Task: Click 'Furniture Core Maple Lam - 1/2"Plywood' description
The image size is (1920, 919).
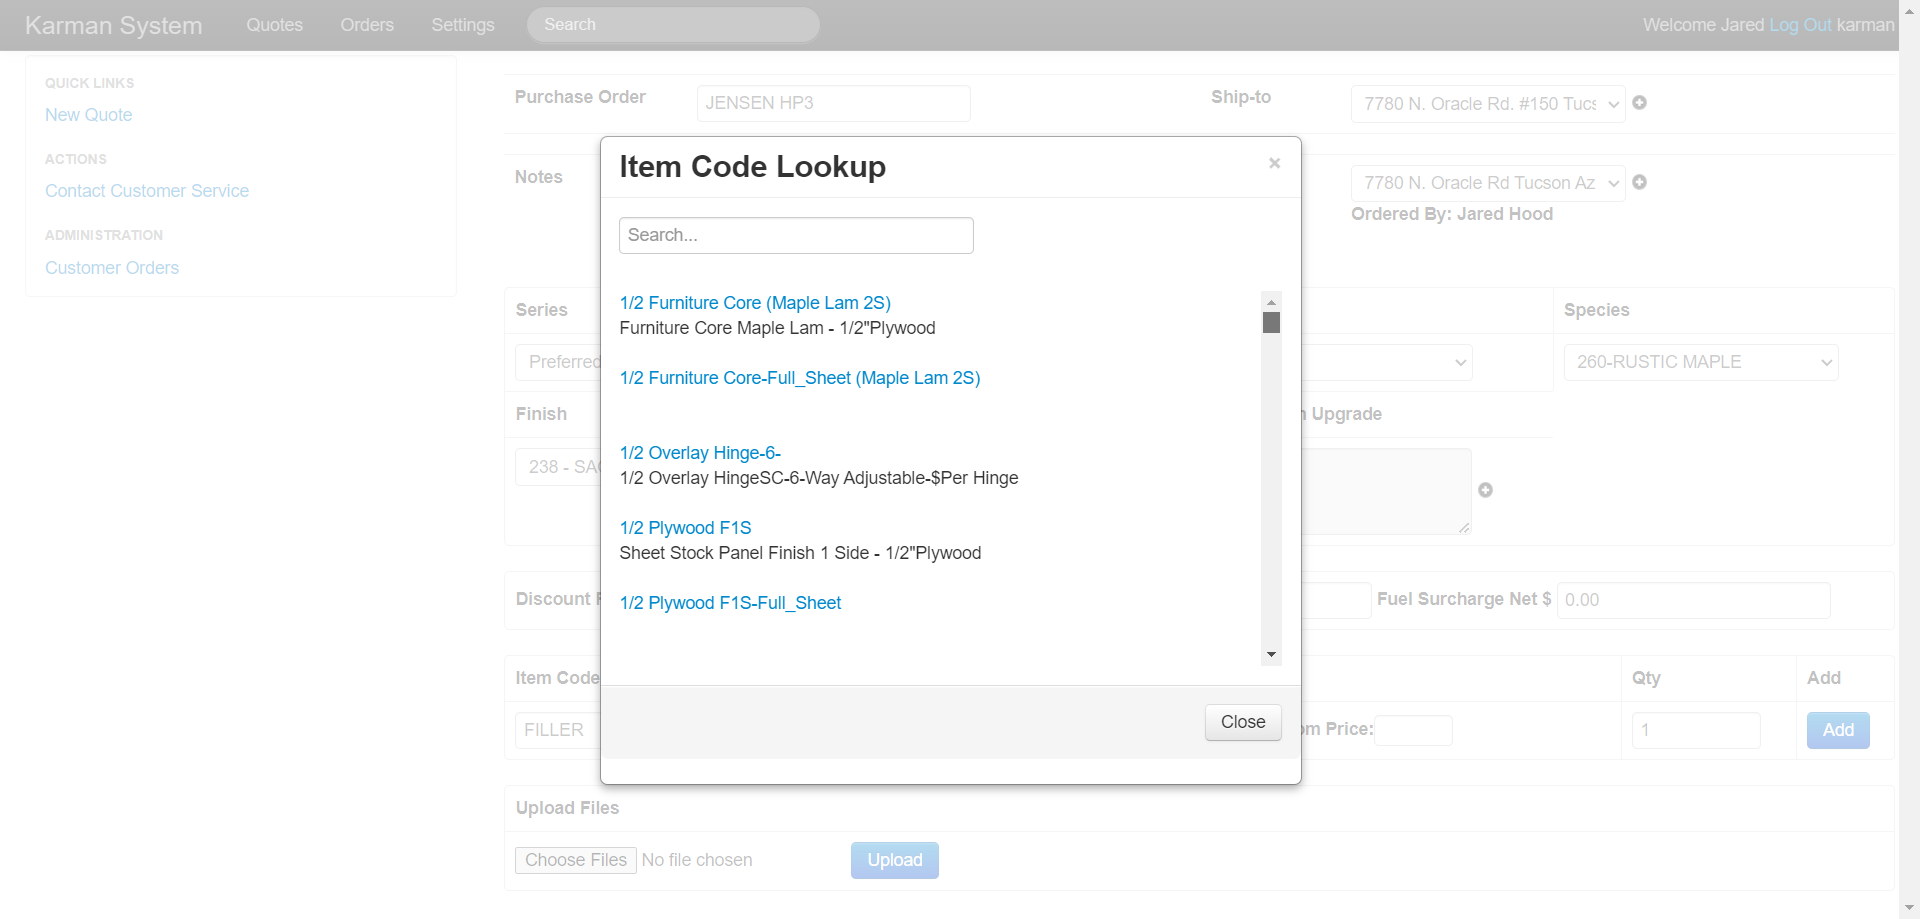Action: pos(777,328)
